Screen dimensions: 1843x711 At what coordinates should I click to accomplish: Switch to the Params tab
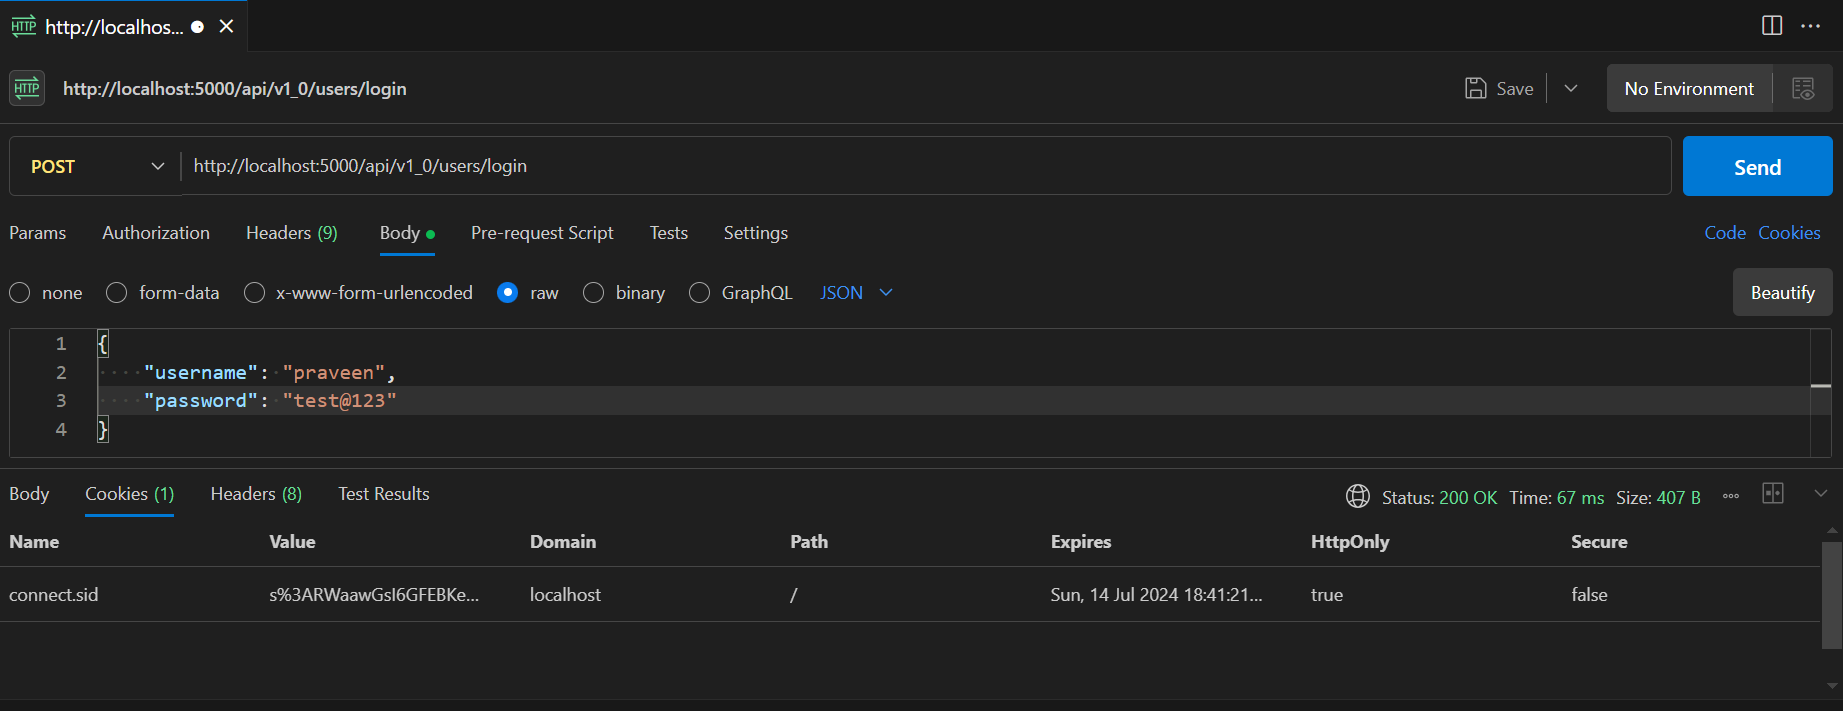tap(38, 233)
